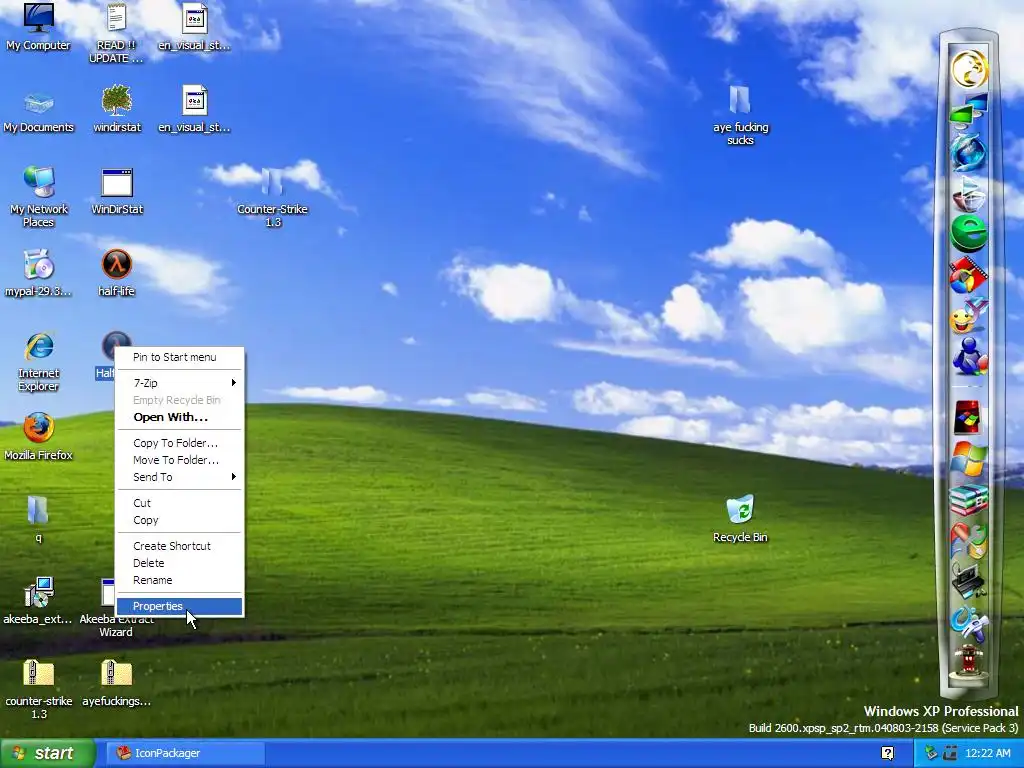Click the sailboat-shaped icon in dock

coord(969,193)
